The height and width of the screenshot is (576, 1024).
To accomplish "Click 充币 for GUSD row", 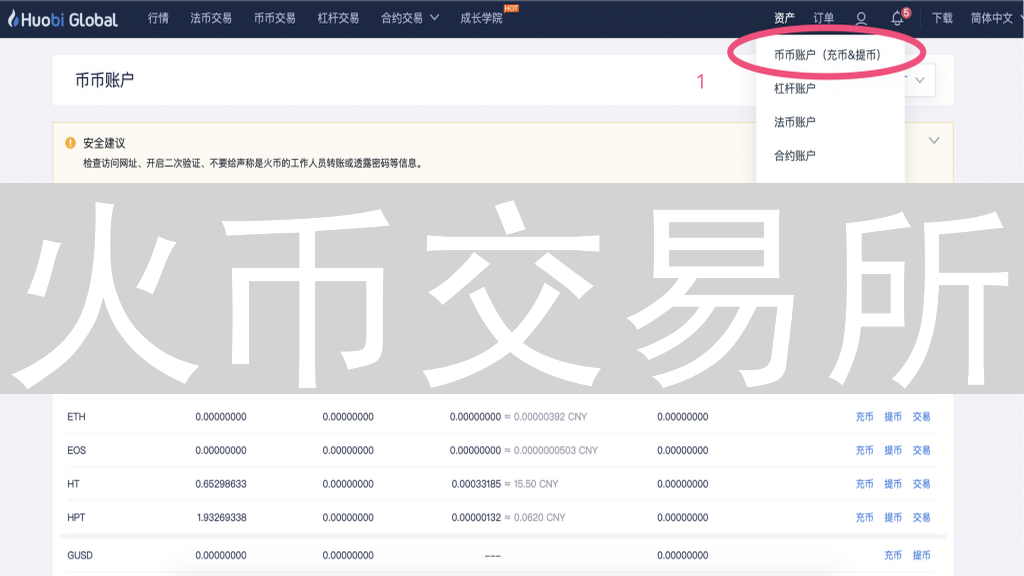I will click(893, 555).
